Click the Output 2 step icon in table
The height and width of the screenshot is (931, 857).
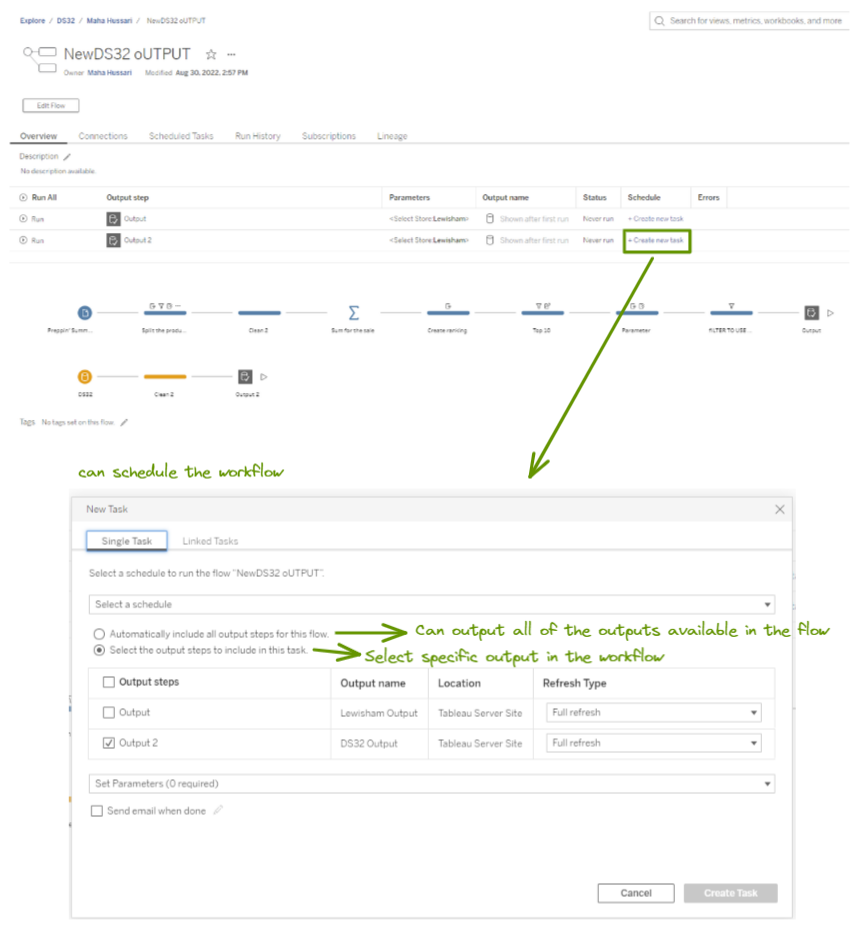113,240
